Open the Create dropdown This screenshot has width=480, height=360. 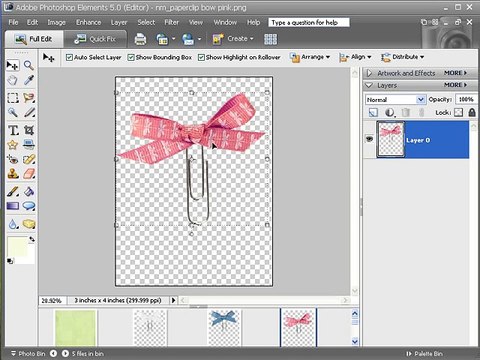coord(233,39)
